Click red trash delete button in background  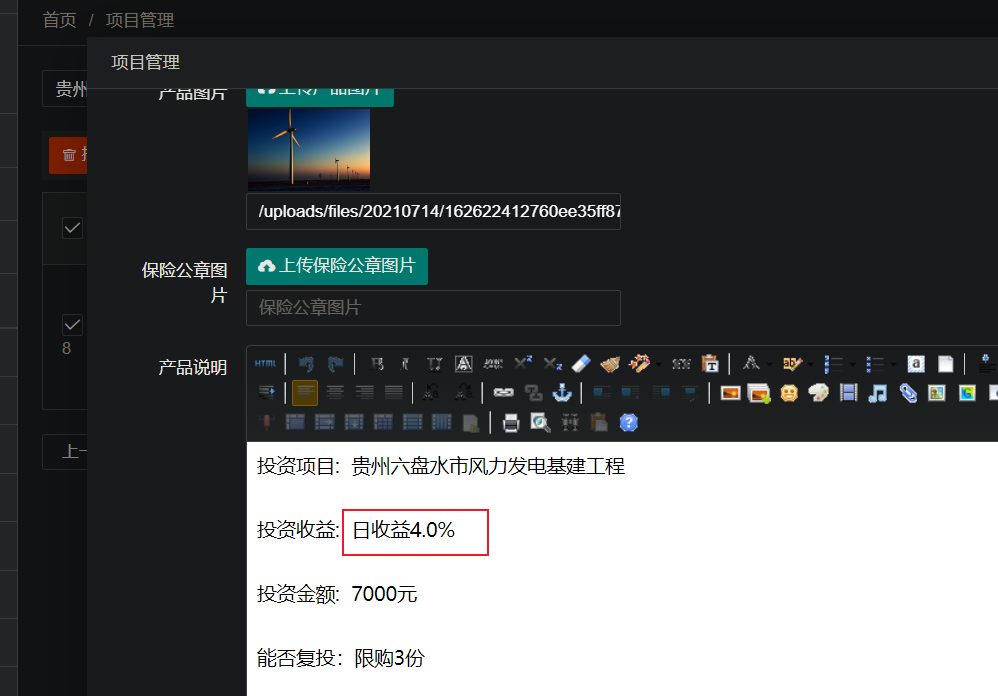(x=68, y=155)
